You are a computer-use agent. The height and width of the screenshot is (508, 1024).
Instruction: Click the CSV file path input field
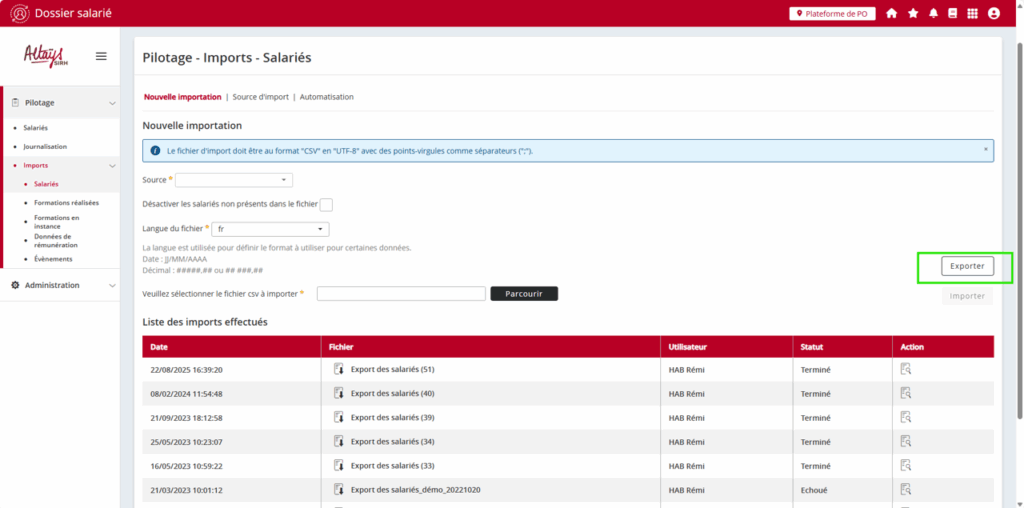tap(401, 294)
